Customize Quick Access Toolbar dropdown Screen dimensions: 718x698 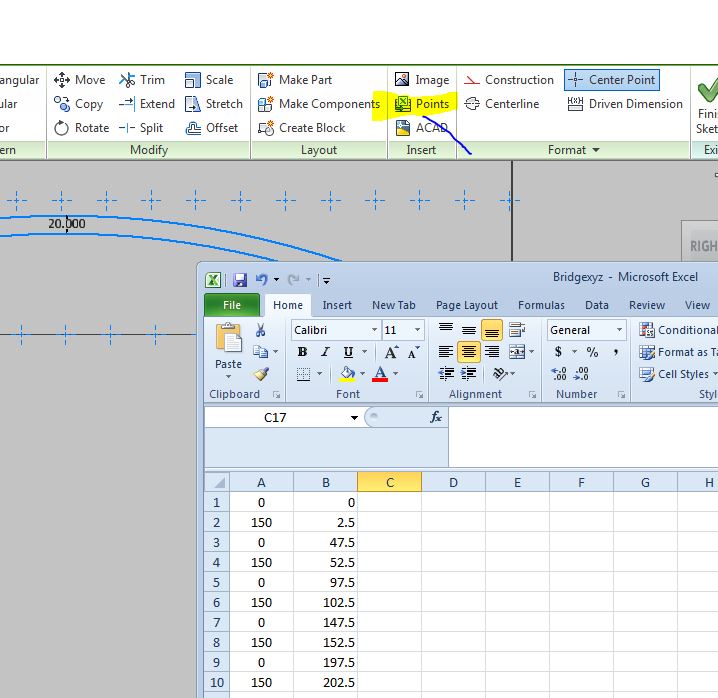click(326, 280)
